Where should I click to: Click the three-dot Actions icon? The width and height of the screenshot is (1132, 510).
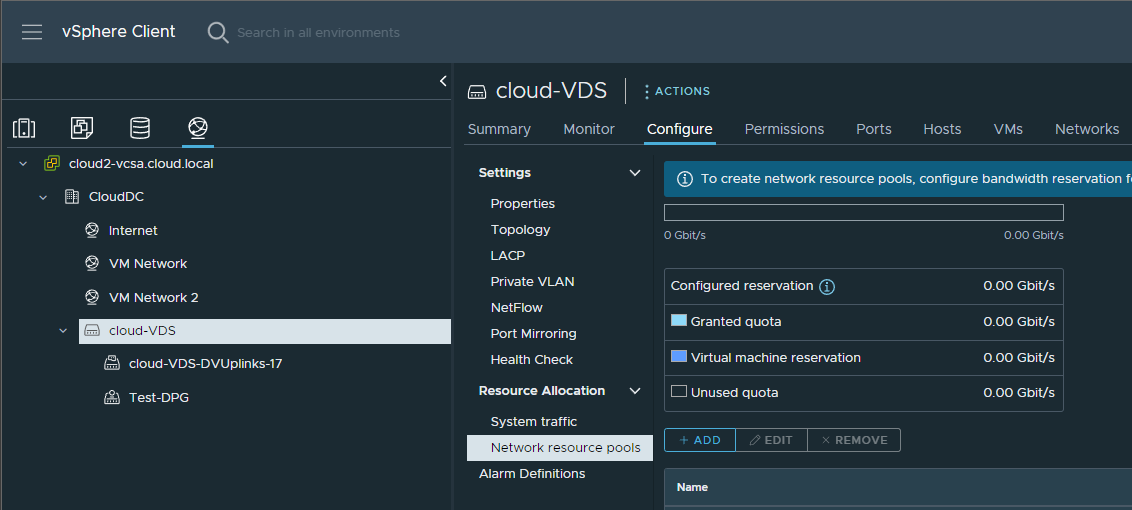tap(647, 92)
